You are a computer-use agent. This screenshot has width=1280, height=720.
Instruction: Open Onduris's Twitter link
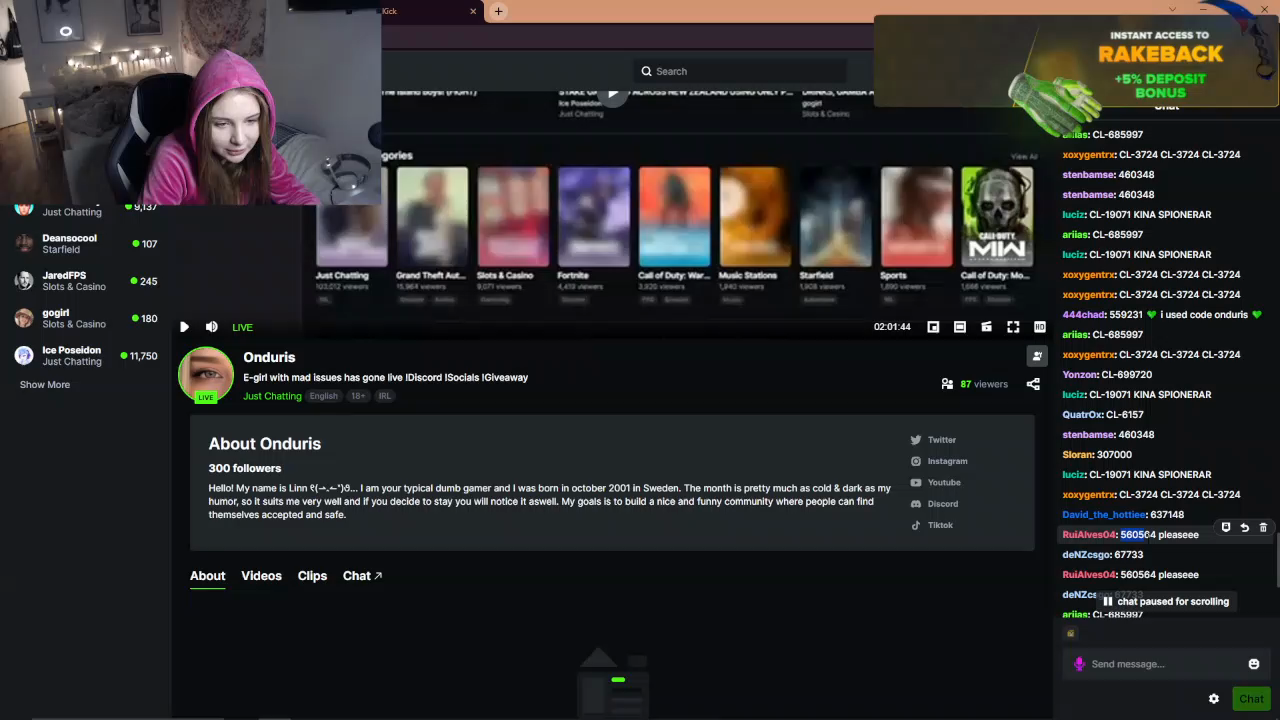(x=933, y=440)
